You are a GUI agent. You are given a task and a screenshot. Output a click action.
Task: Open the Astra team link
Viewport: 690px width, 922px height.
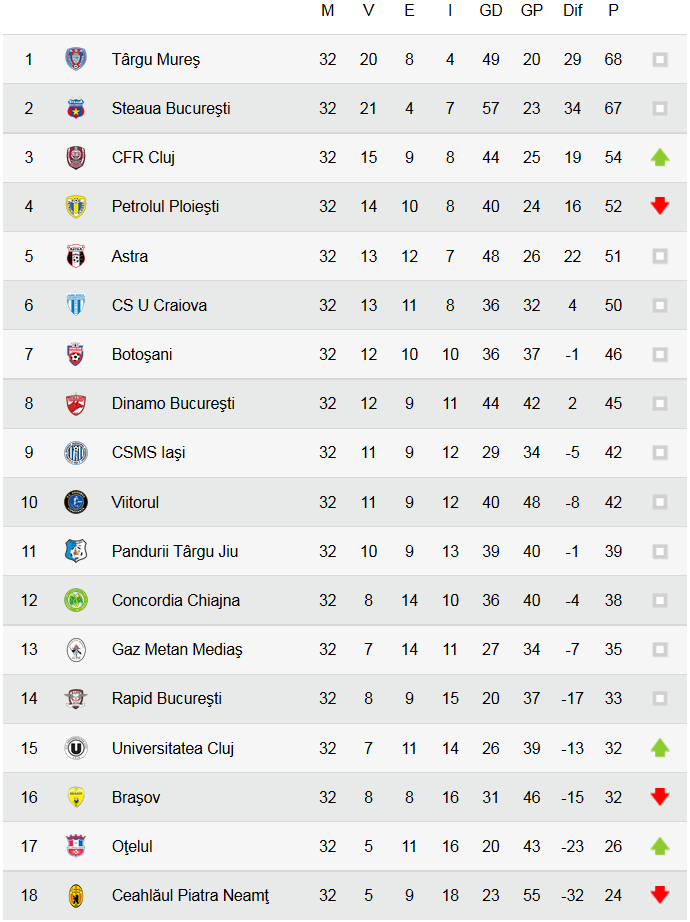pos(130,256)
